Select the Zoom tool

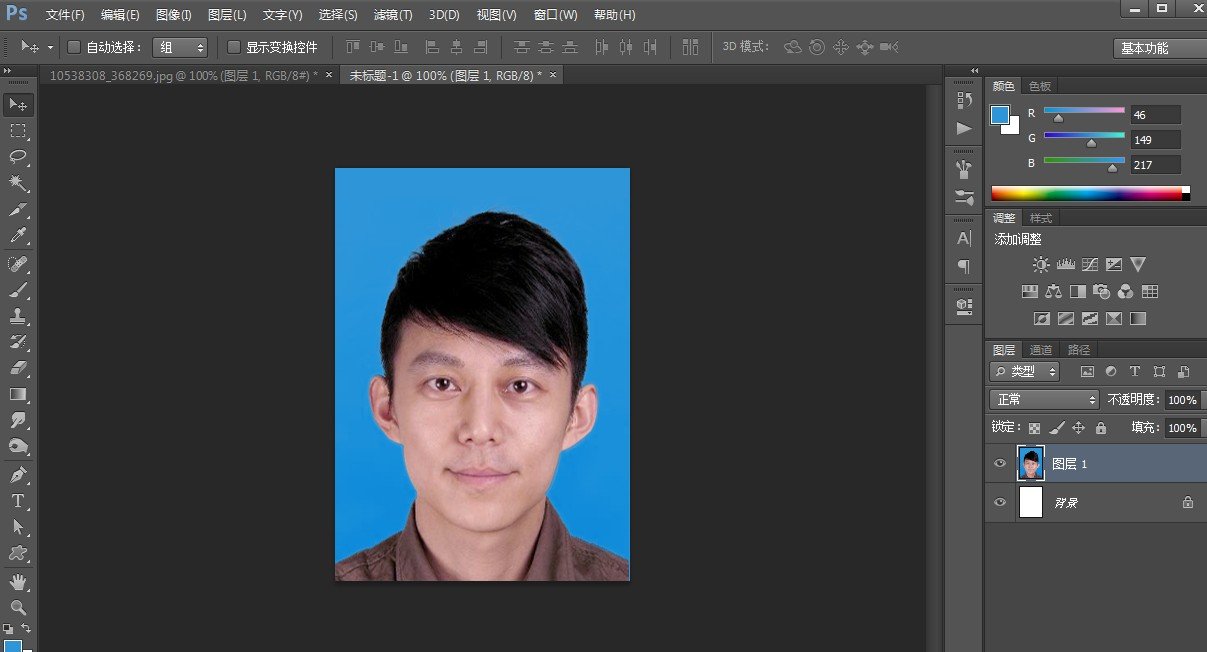18,607
